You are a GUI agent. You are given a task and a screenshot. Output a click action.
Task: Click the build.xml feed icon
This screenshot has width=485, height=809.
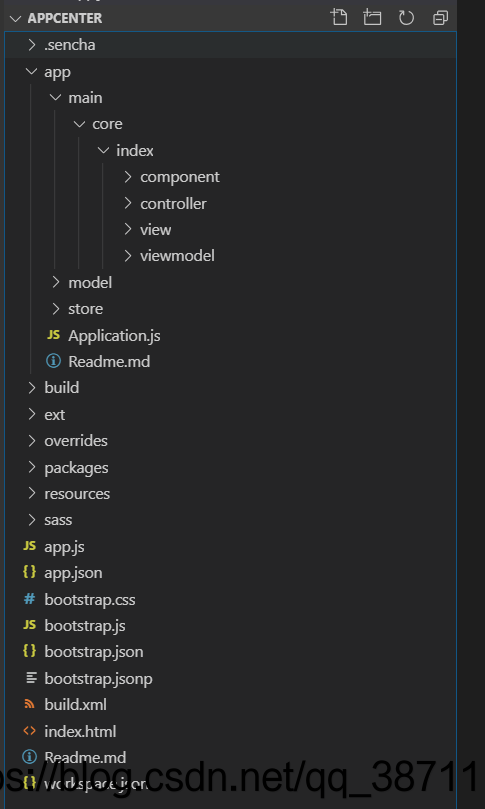pos(29,704)
